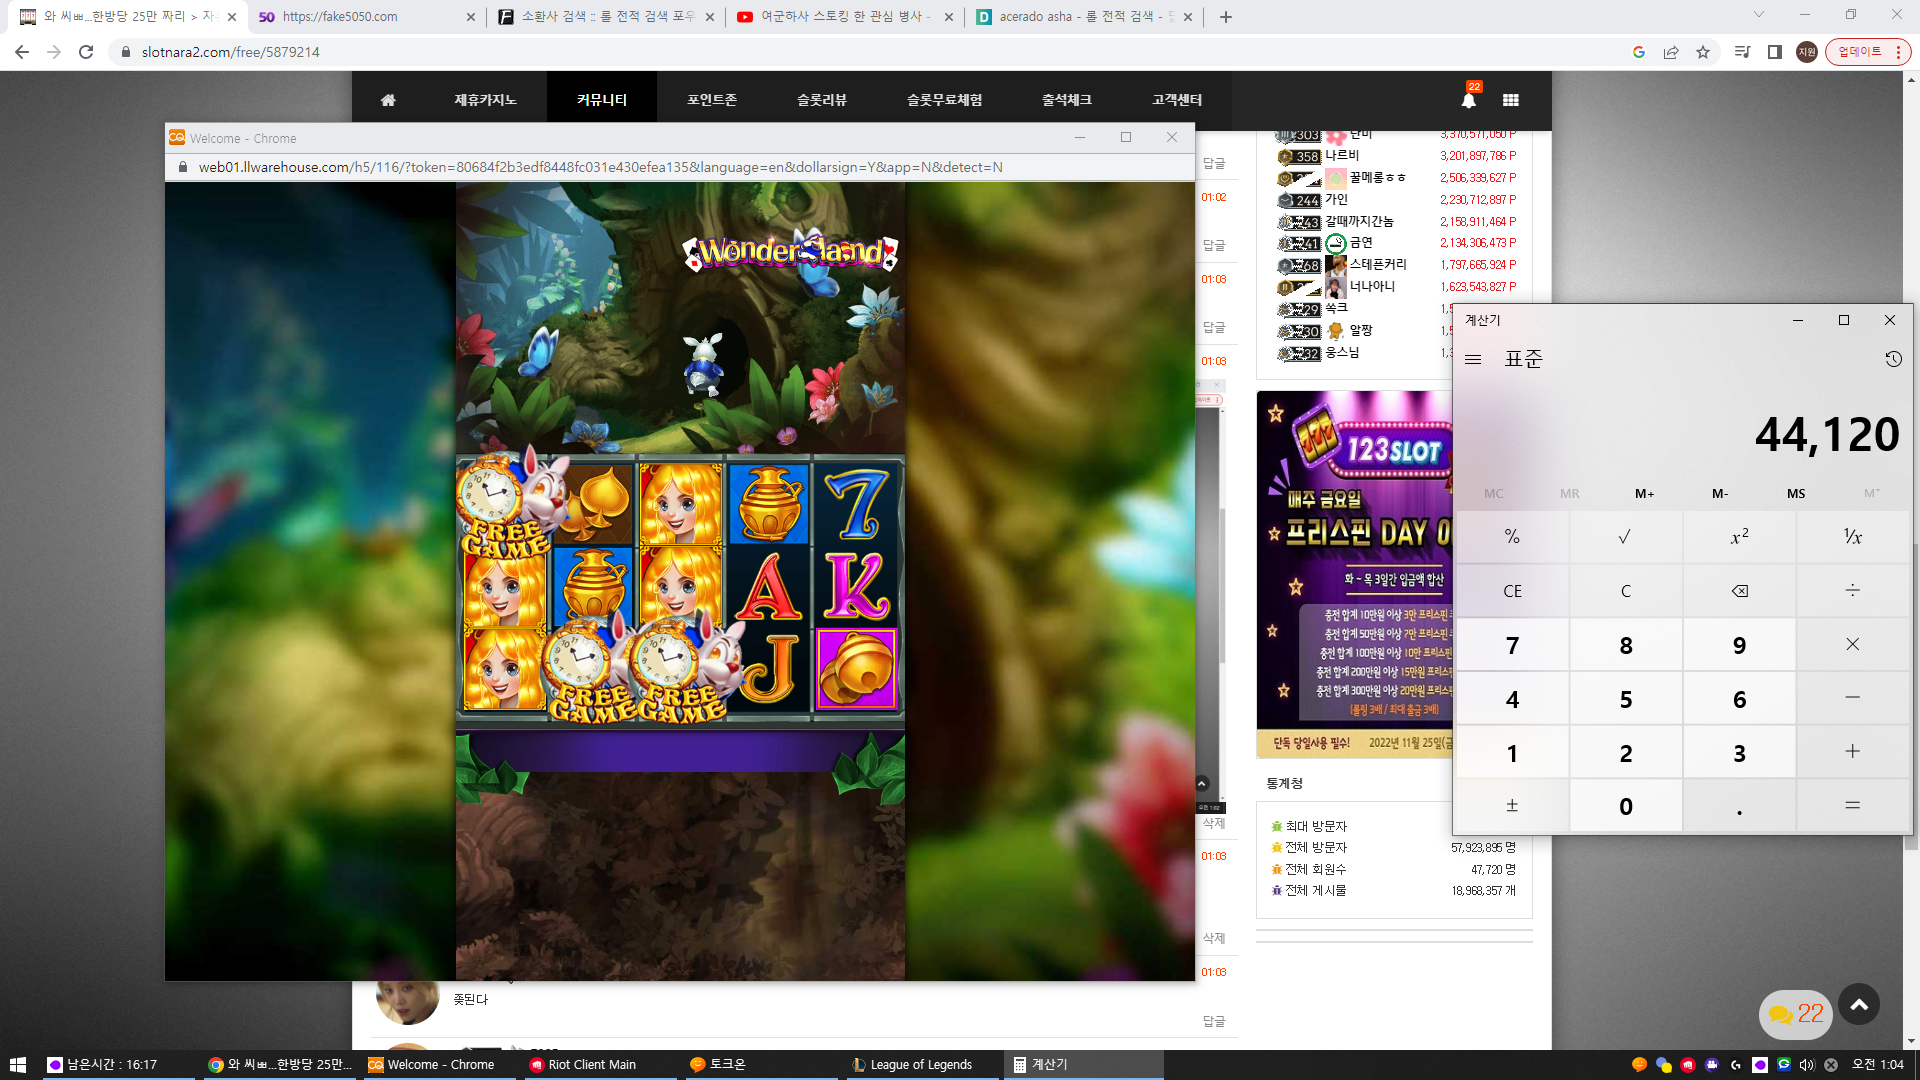Click calculator plus key
Image resolution: width=1920 pixels, height=1080 pixels.
(1853, 752)
